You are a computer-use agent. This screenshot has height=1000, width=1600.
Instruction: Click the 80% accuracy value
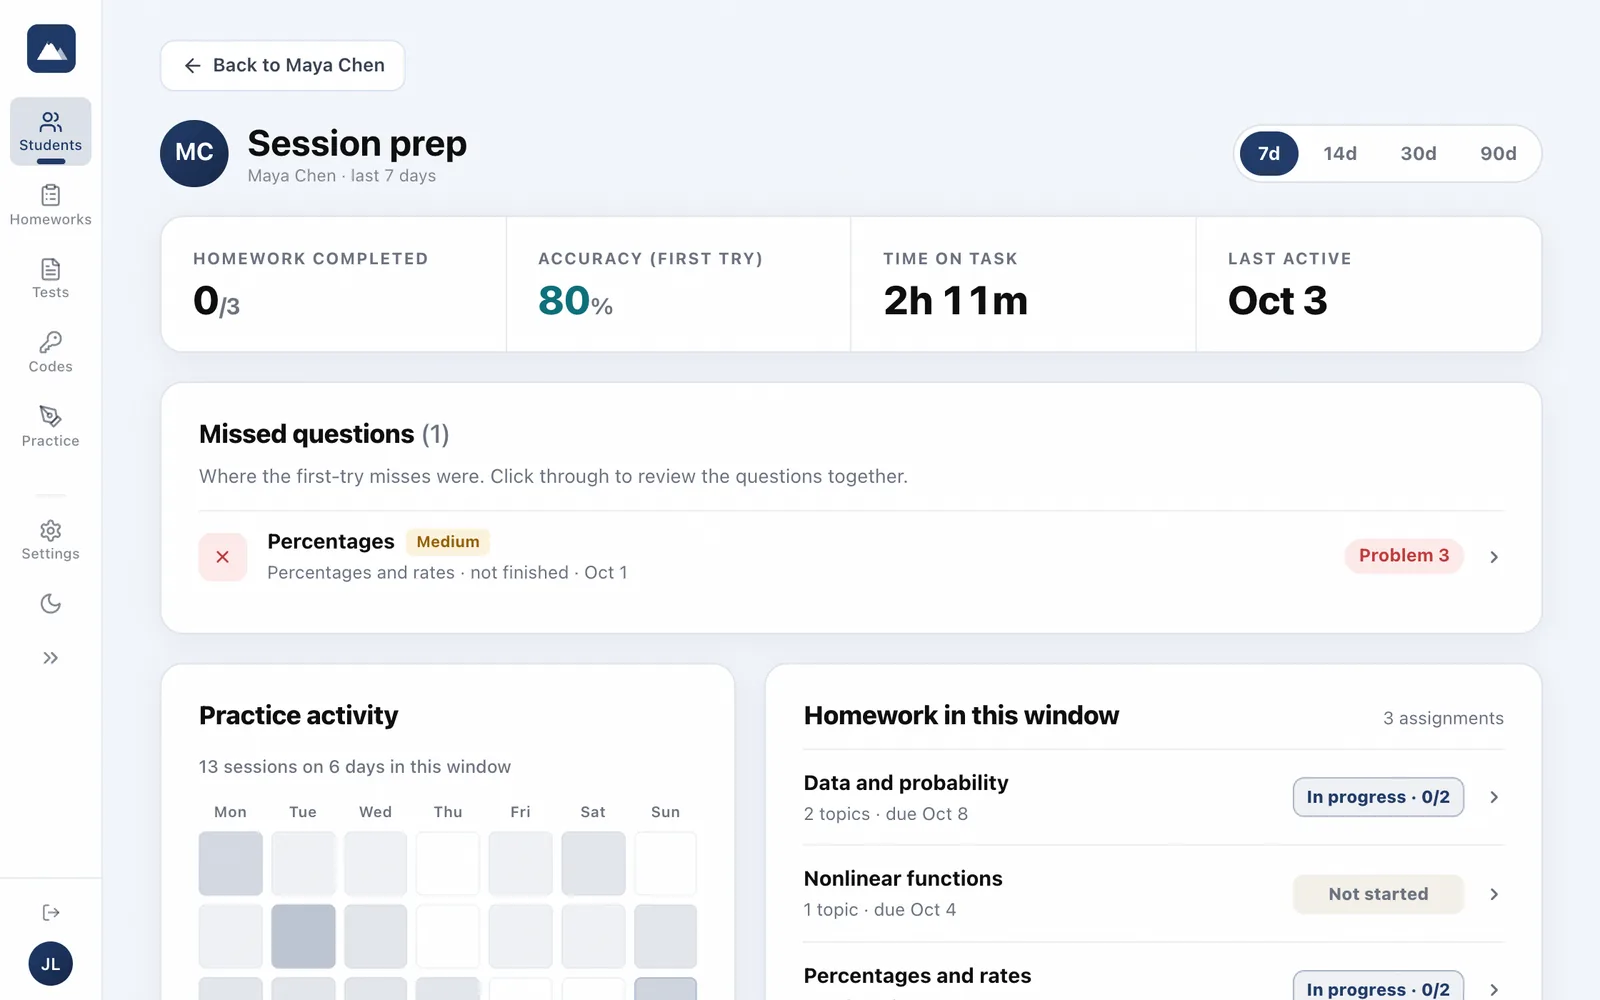575,301
